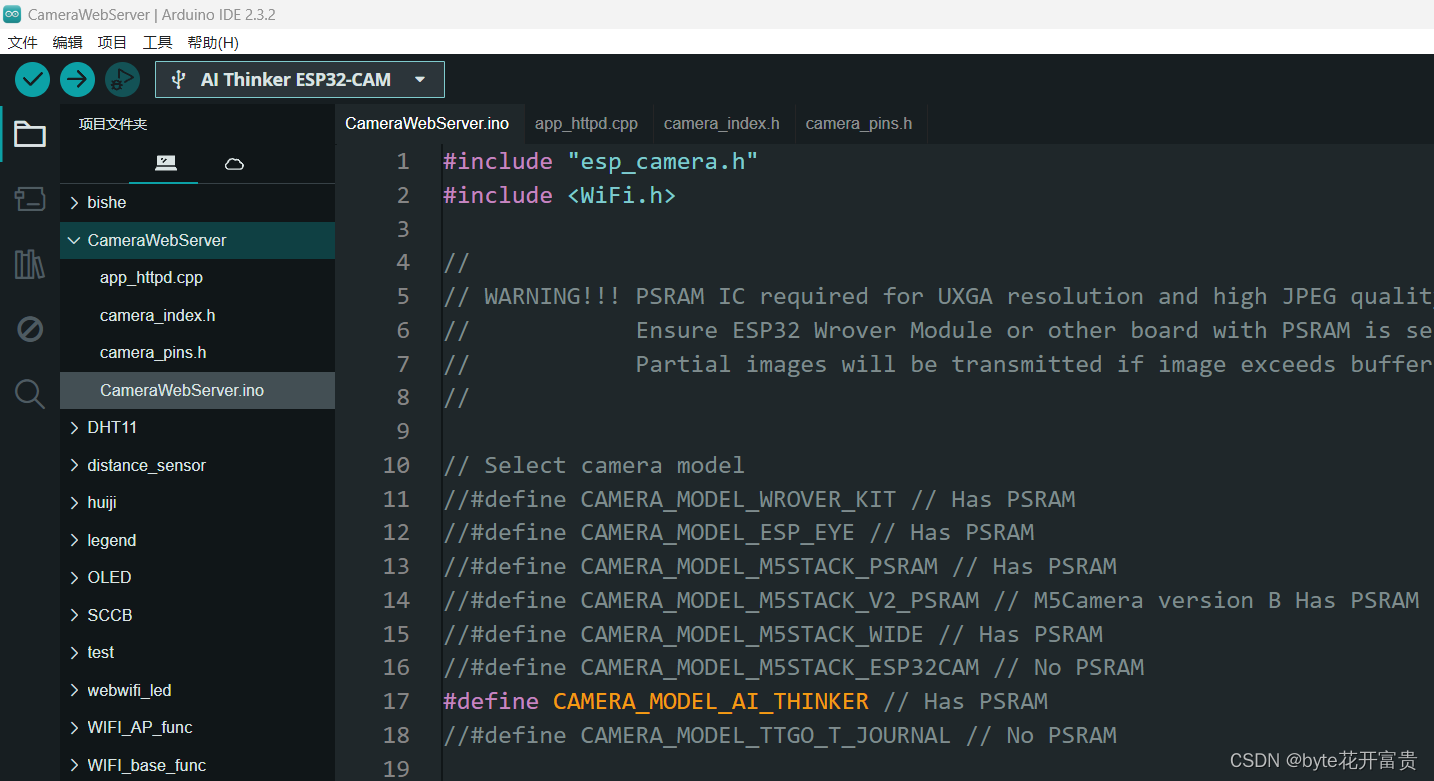Open app_httpd.cpp in the file tree

click(x=198, y=277)
